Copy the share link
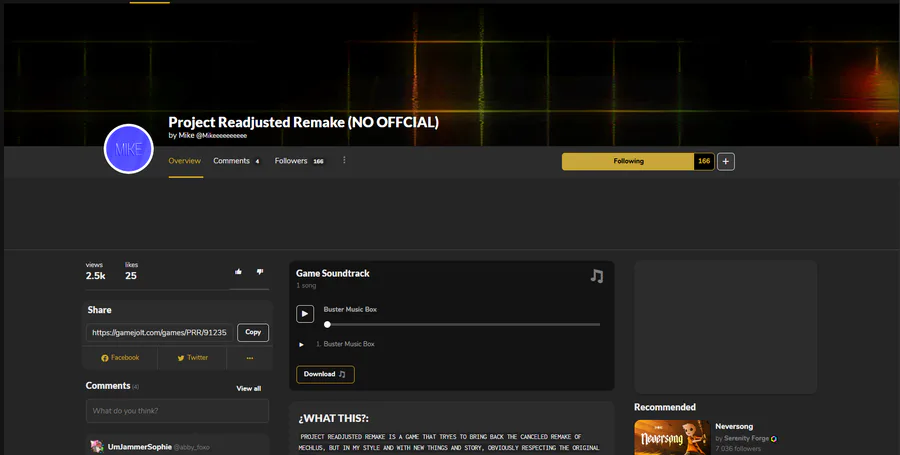 [253, 332]
